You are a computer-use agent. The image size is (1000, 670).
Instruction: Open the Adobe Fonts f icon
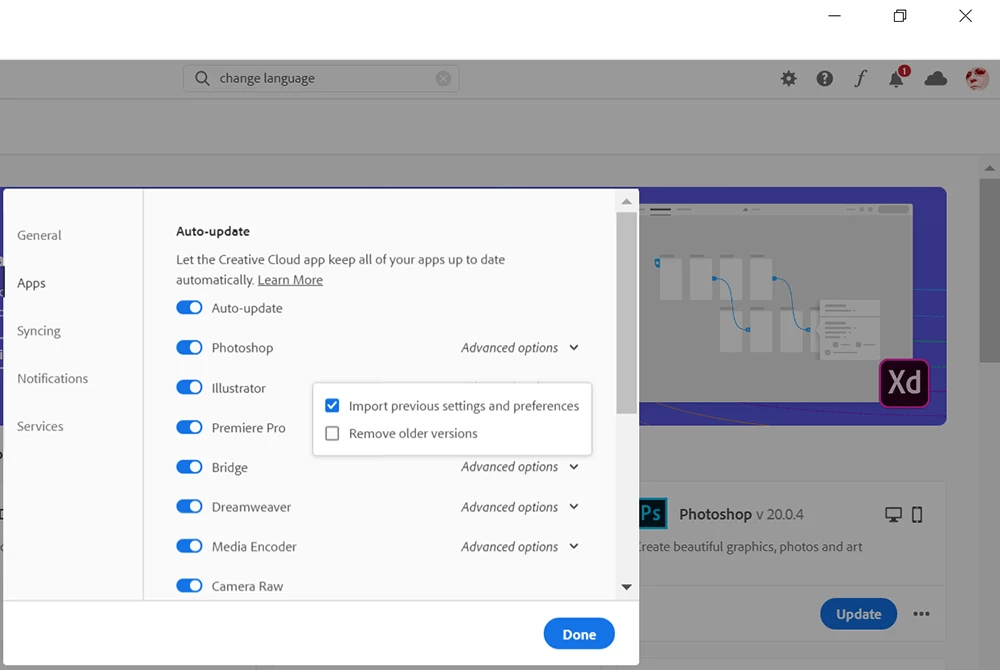point(860,78)
